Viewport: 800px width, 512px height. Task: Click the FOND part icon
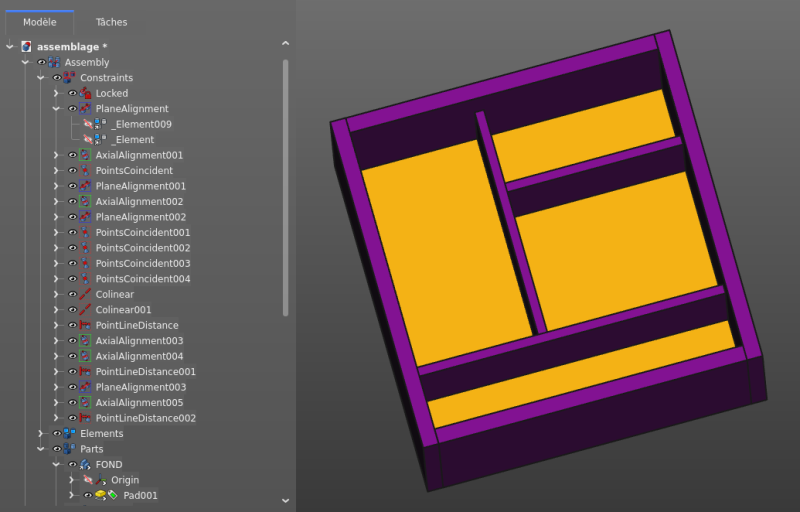click(x=85, y=464)
